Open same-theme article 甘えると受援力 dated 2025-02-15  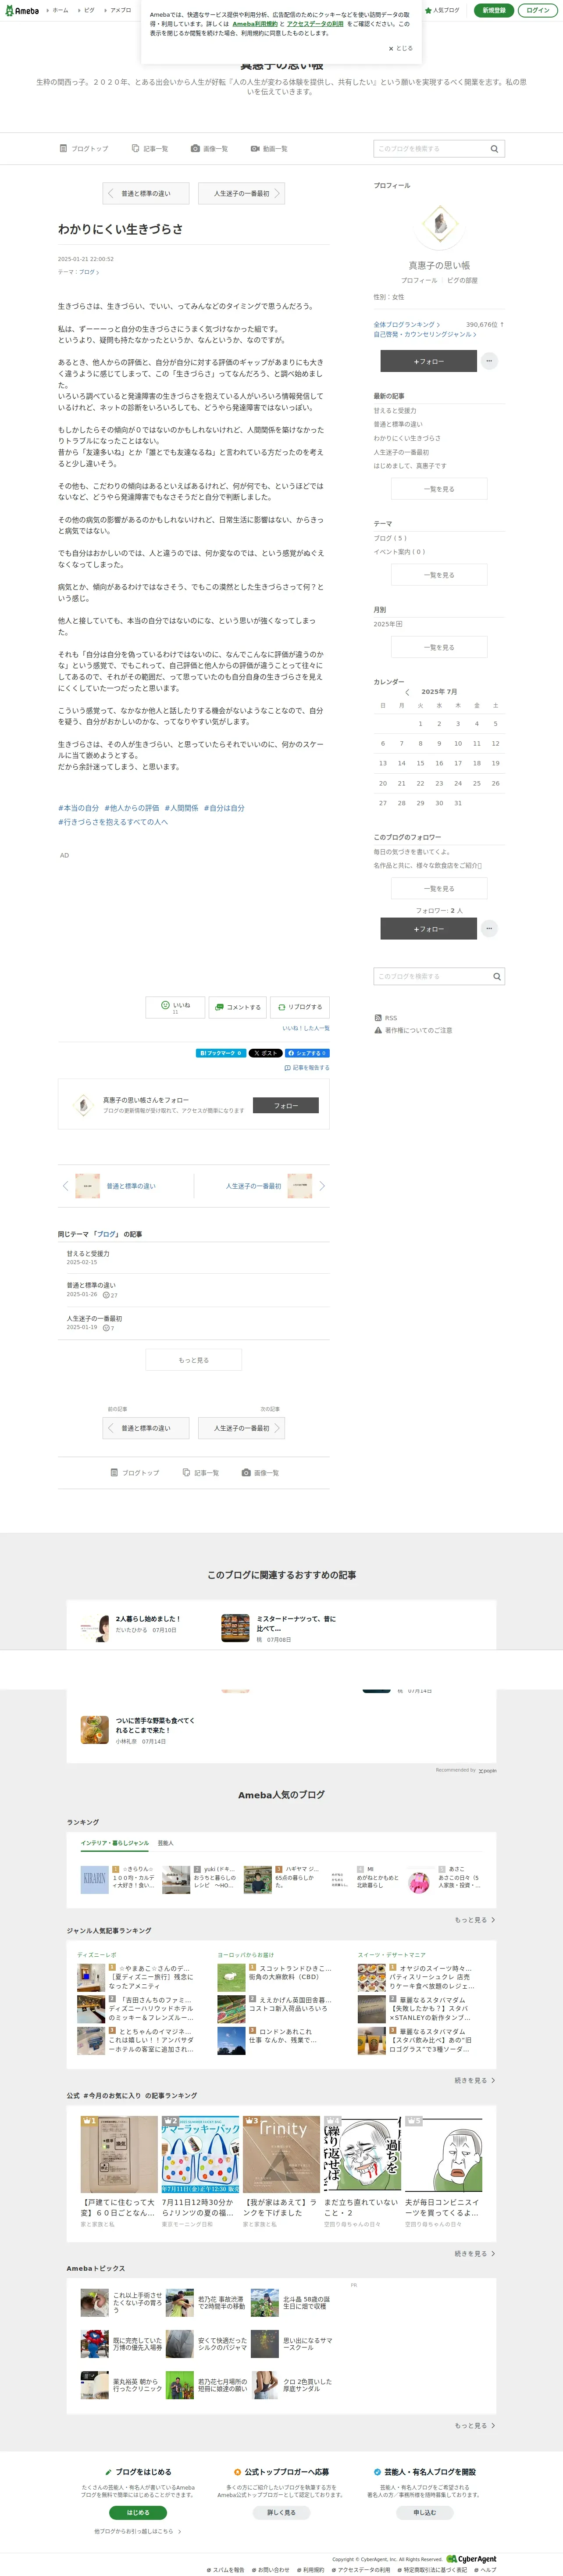tap(88, 1254)
